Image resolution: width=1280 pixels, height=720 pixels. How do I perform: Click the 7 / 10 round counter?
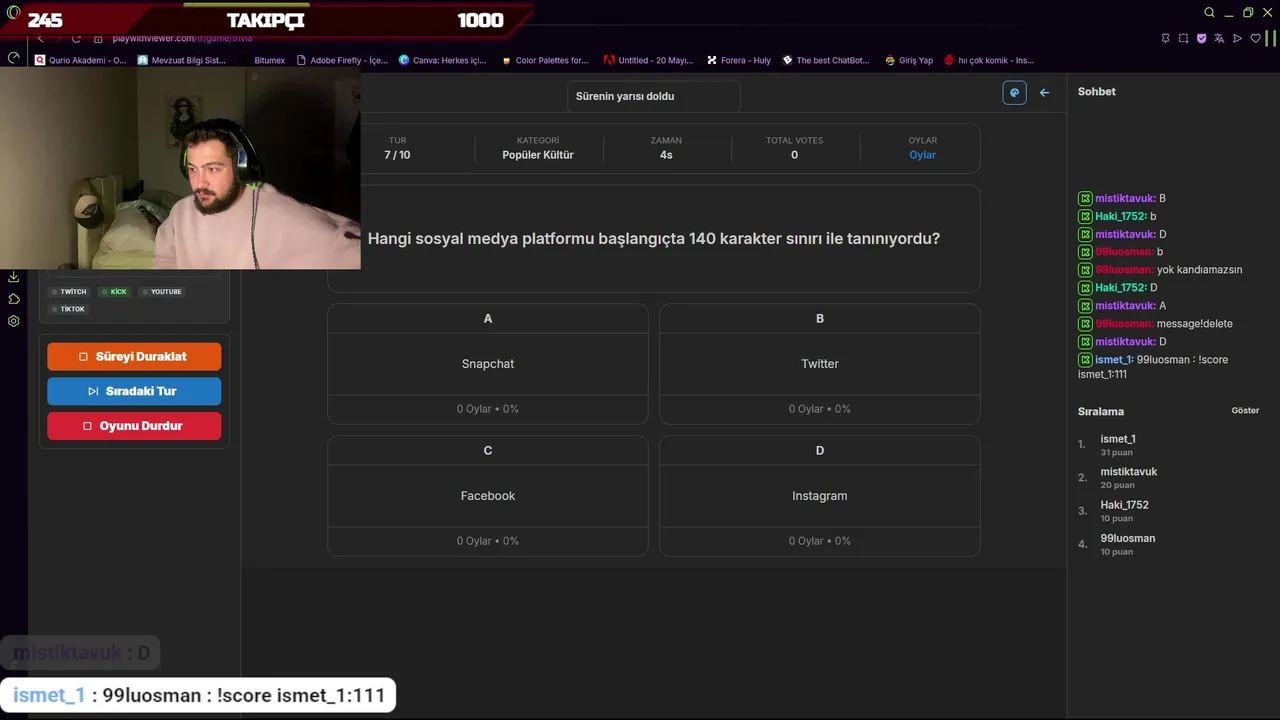tap(397, 155)
